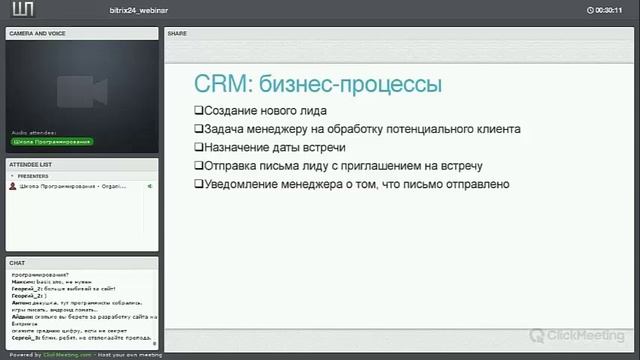The width and height of the screenshot is (640, 360).
Task: Click the bullet box before 'Создание нового лида'
Action: pyautogui.click(x=198, y=110)
